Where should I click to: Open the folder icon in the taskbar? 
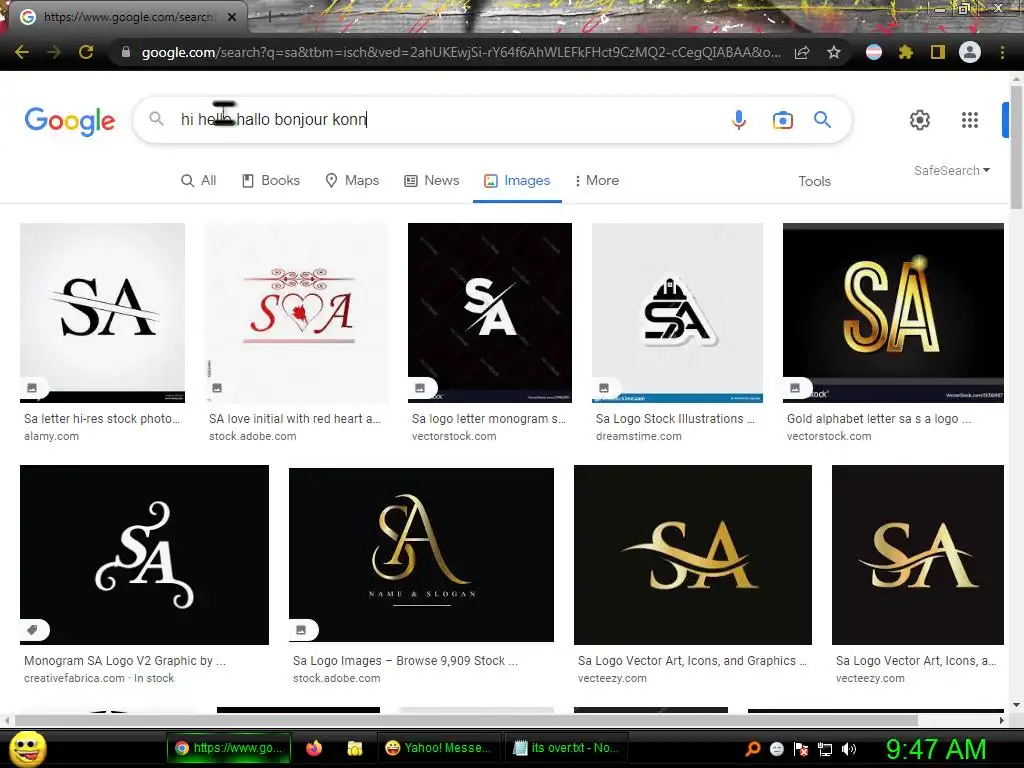point(355,748)
